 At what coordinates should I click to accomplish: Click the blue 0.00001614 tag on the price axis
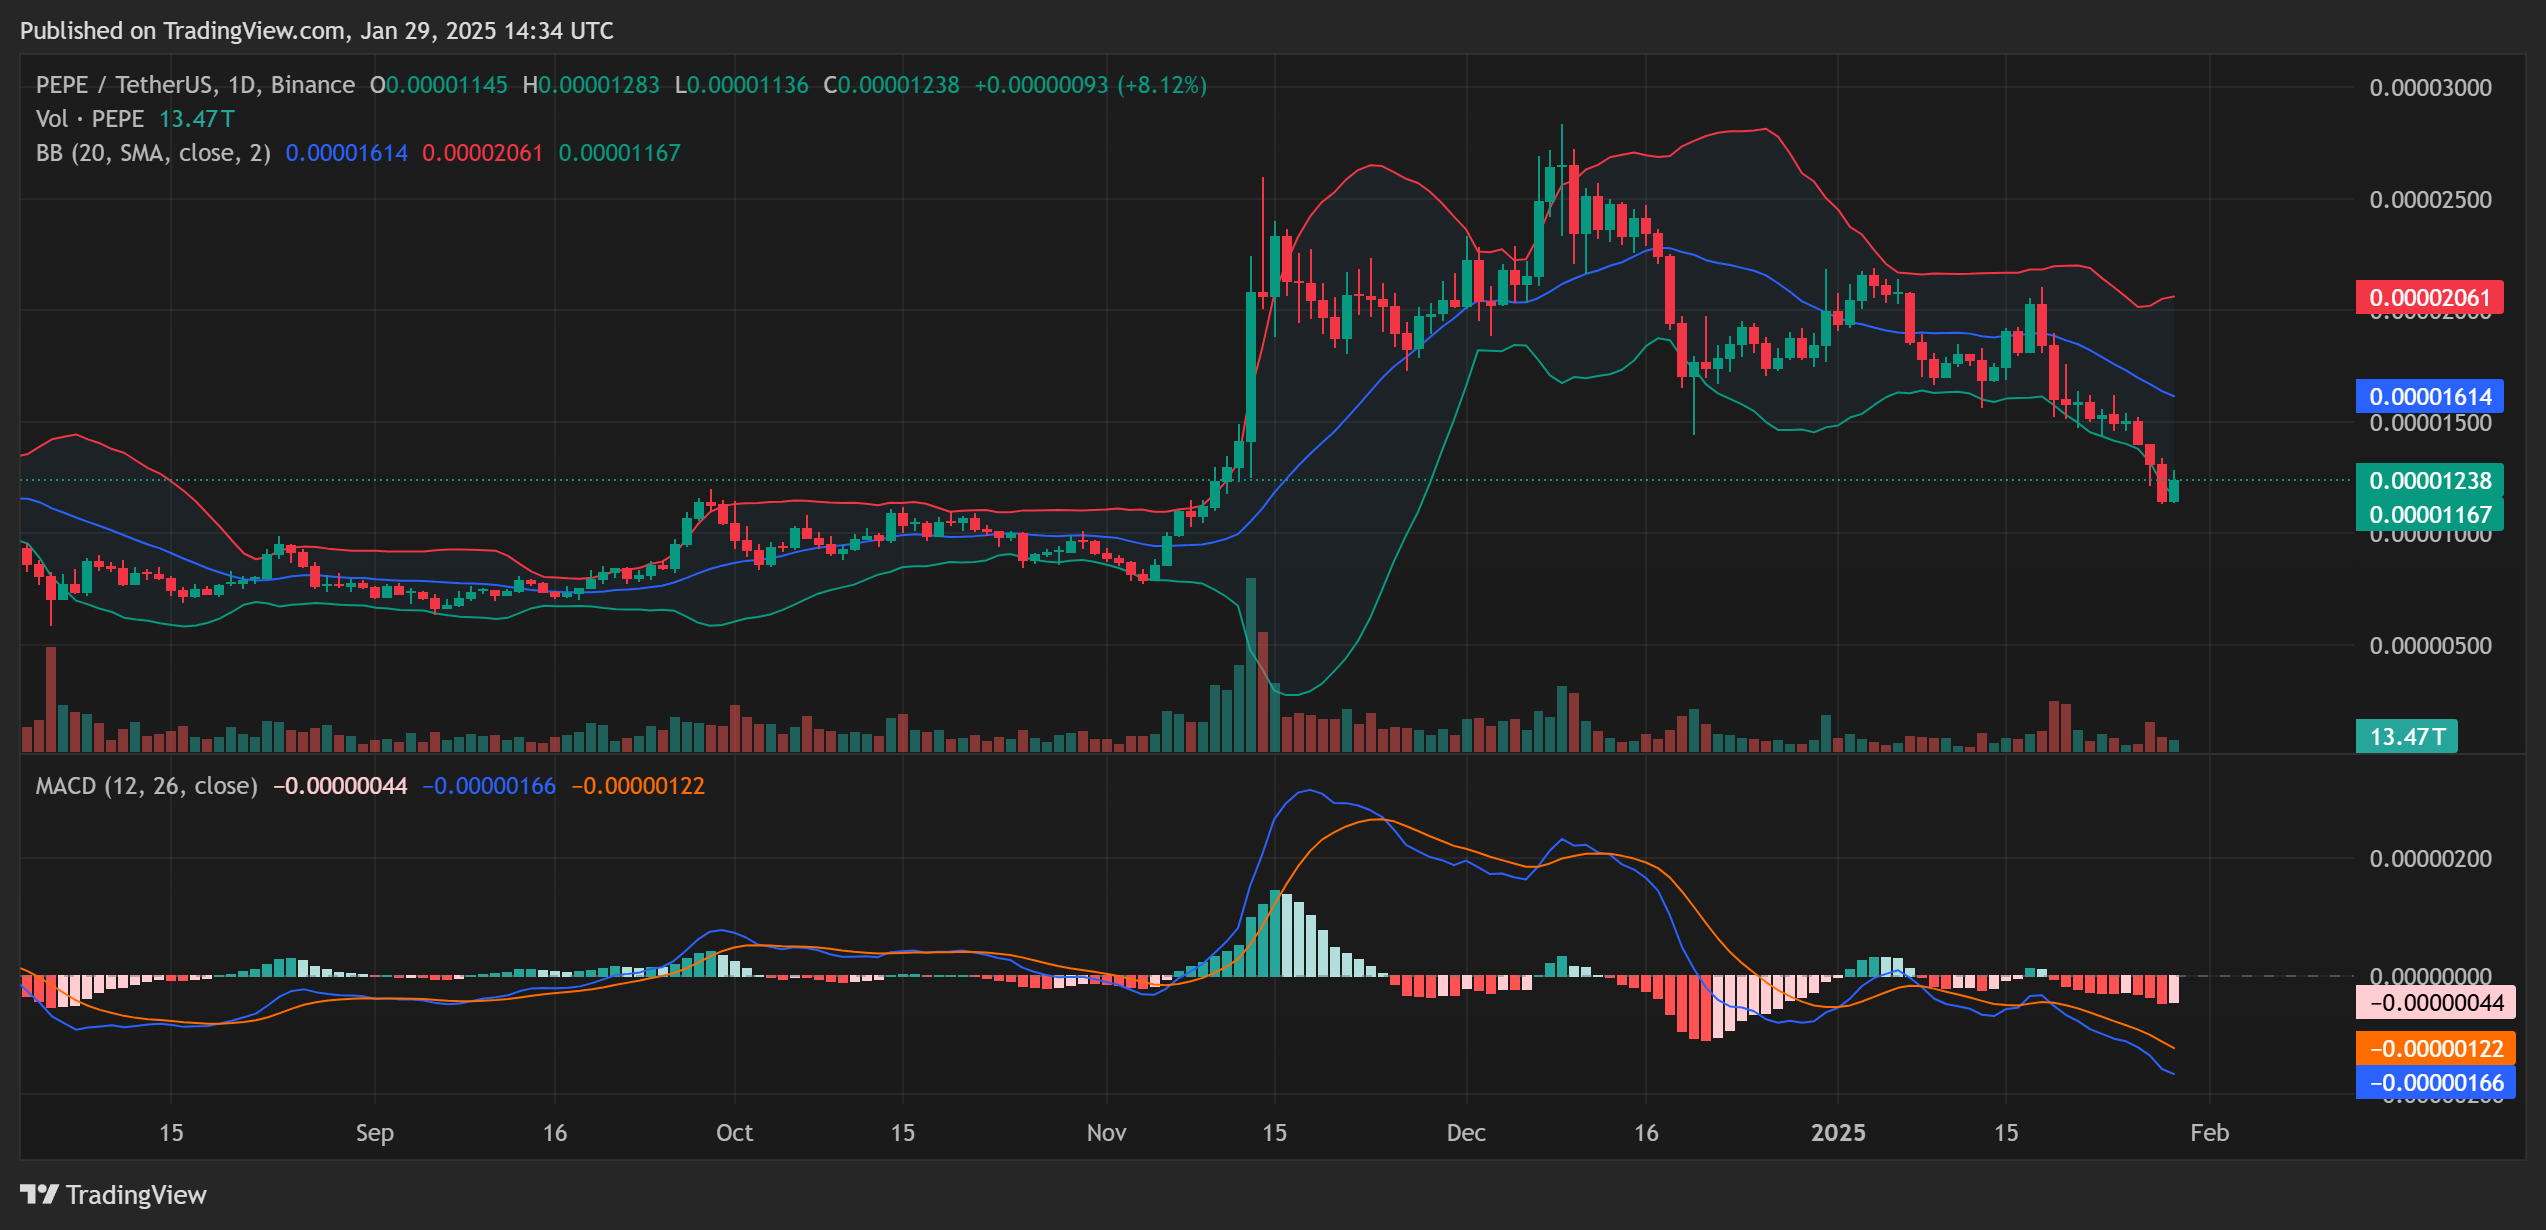click(2430, 396)
